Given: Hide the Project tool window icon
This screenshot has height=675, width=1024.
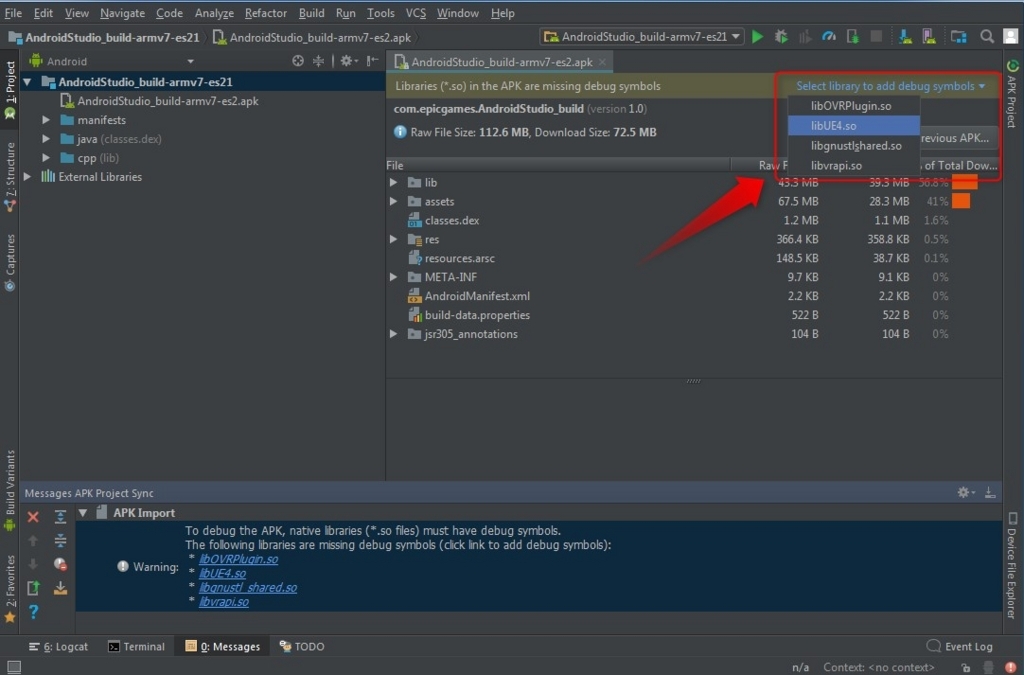Looking at the screenshot, I should tap(372, 61).
